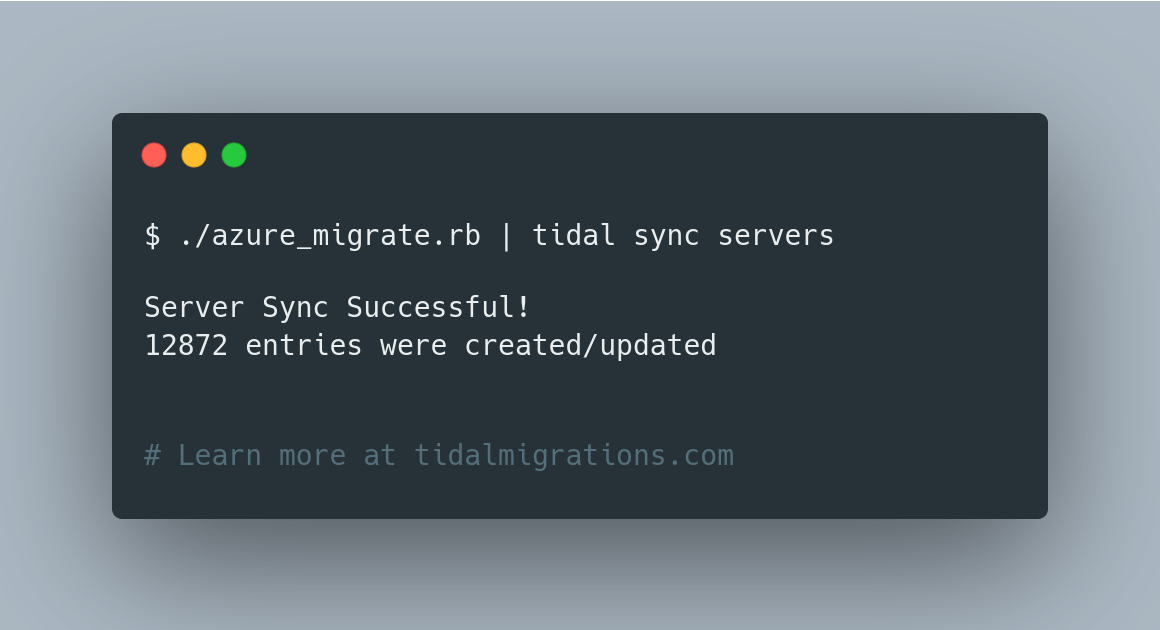Click the dollar sign shell prompt

(152, 236)
